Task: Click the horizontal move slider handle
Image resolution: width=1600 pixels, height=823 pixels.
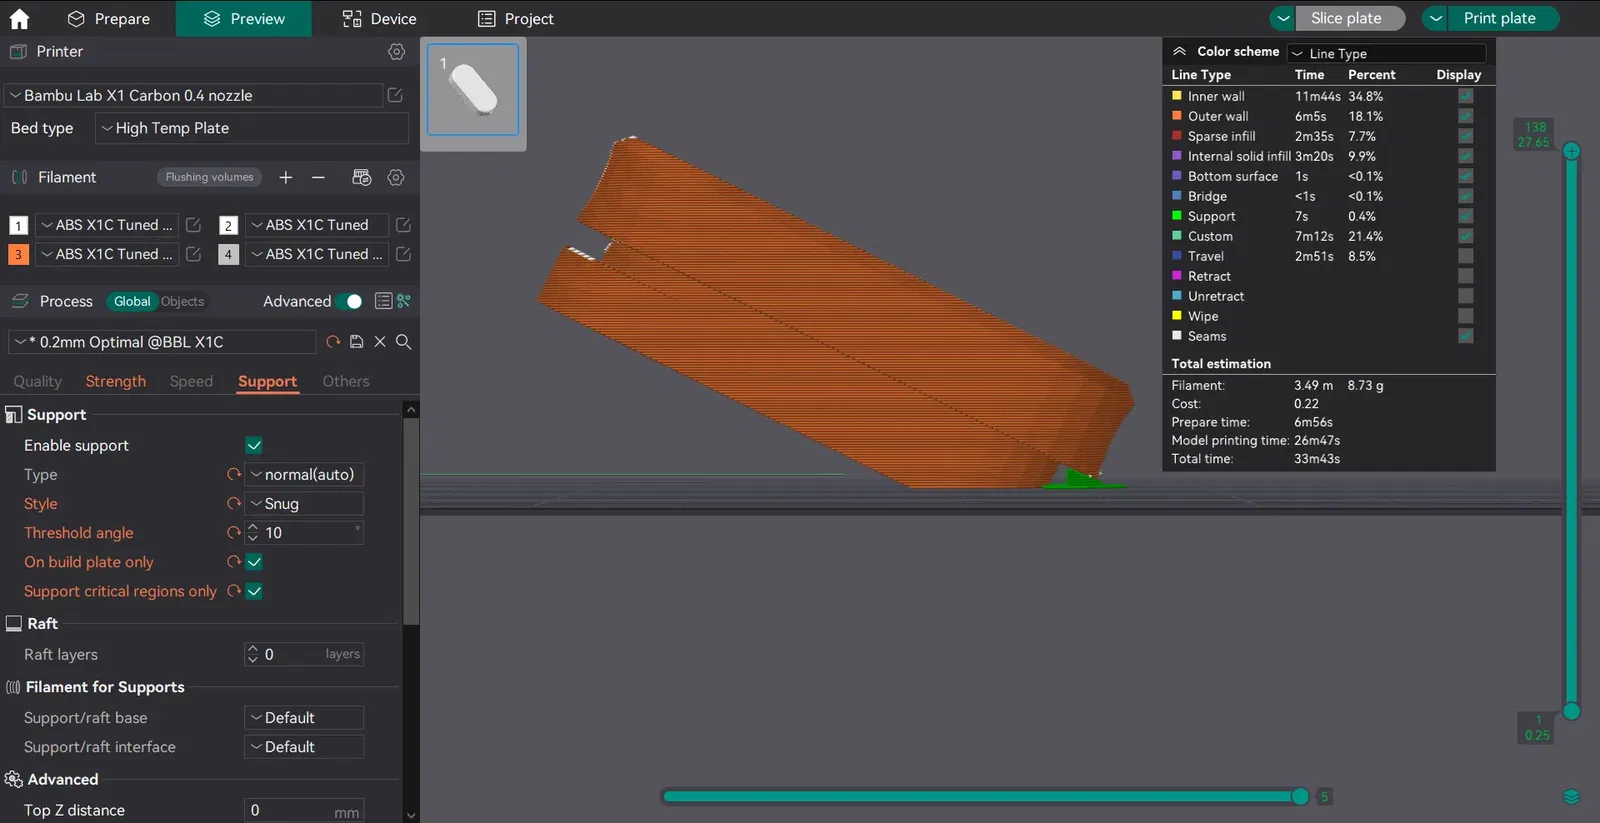Action: (x=1300, y=796)
